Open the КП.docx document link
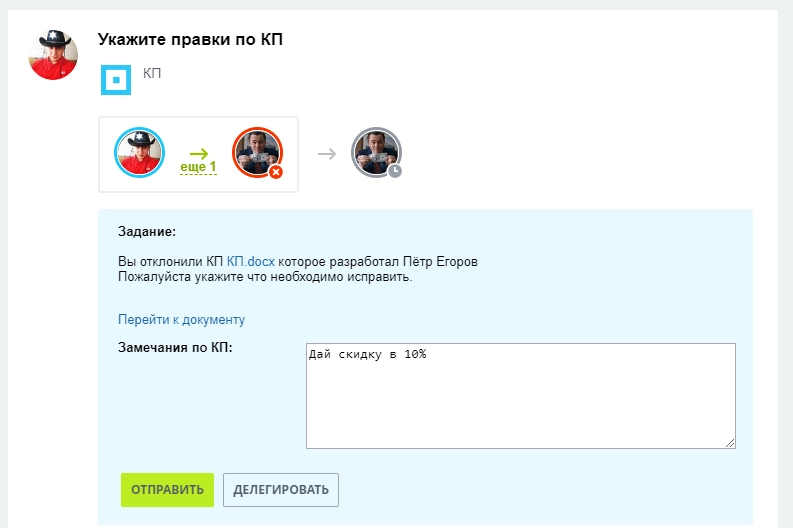The image size is (793, 528). [x=251, y=261]
